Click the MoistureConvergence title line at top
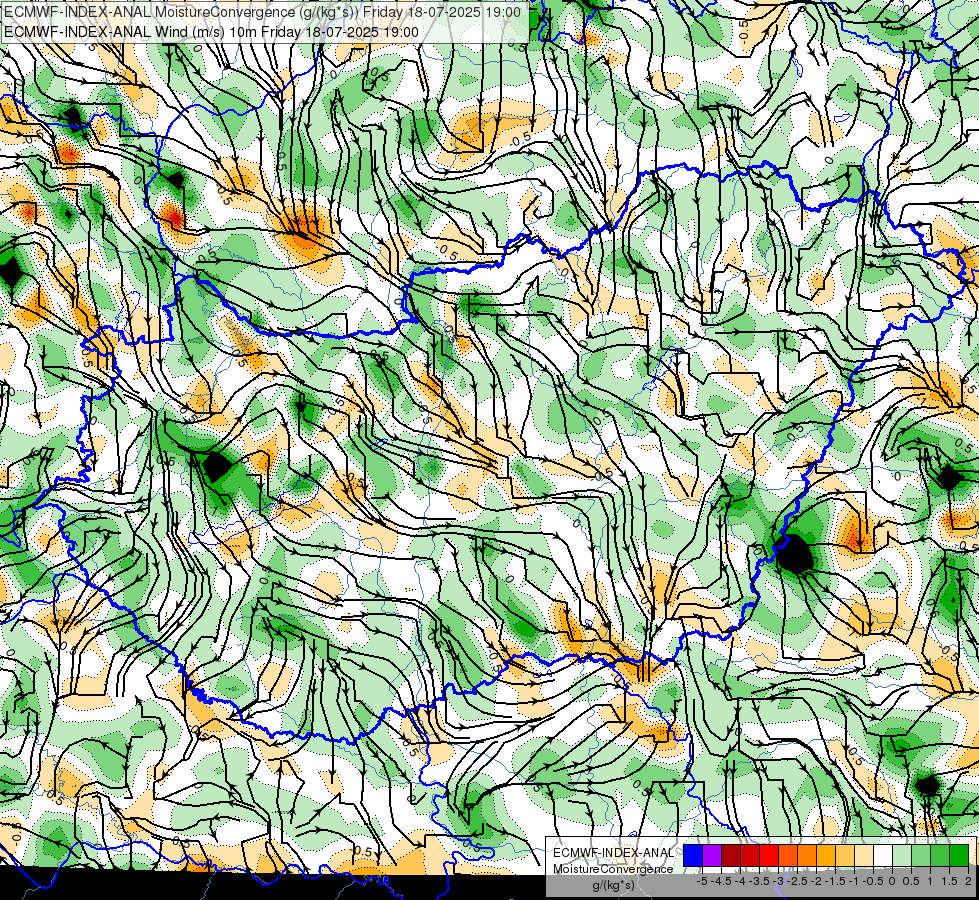The width and height of the screenshot is (979, 900). click(x=262, y=12)
